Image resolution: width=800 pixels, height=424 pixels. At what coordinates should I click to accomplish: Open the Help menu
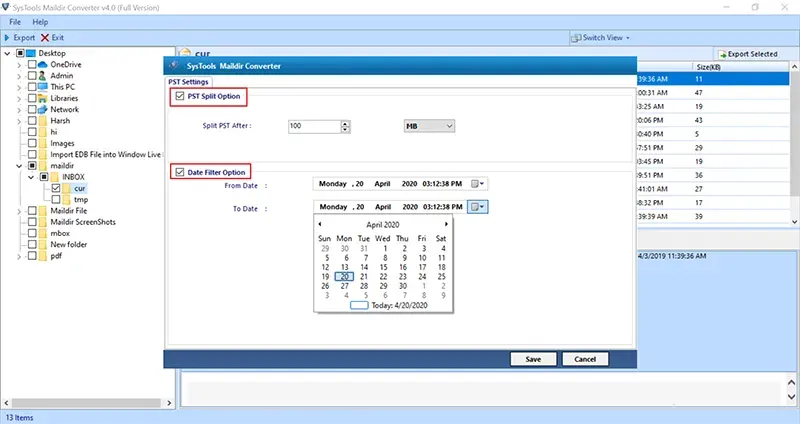coord(40,22)
